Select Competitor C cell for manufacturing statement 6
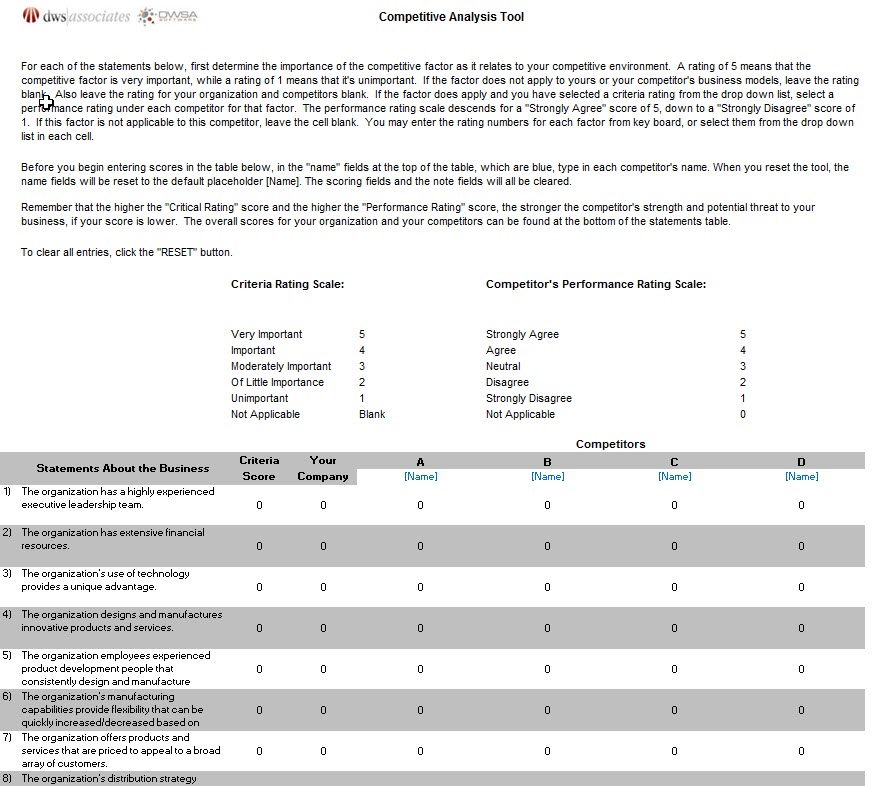 (x=674, y=710)
